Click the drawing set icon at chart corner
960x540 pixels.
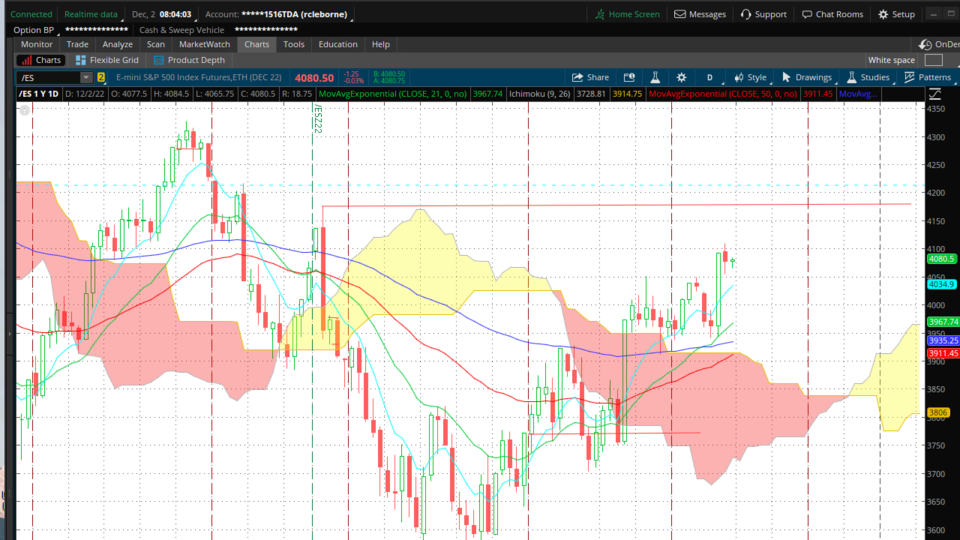935,94
